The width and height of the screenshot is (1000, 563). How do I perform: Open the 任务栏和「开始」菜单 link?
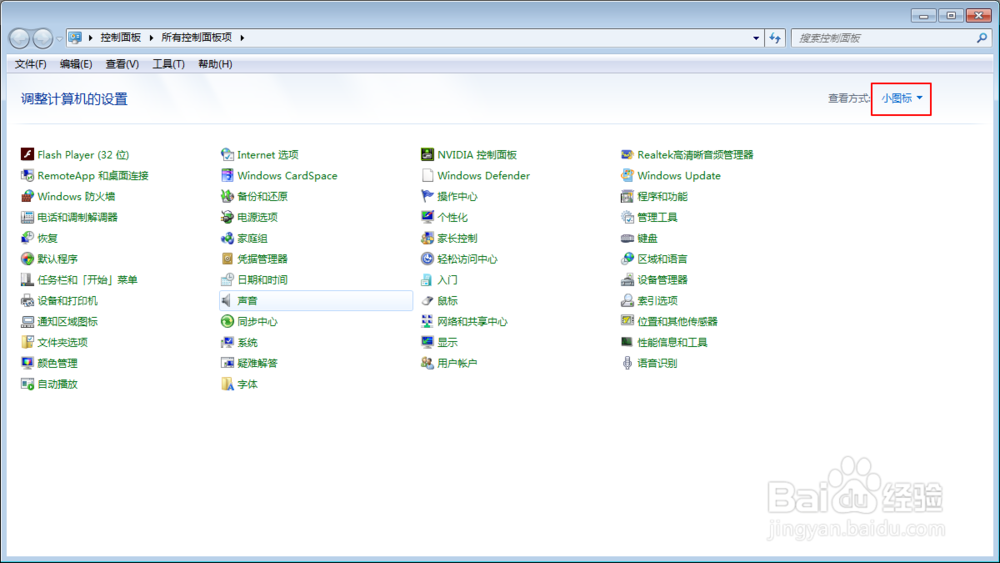pyautogui.click(x=87, y=280)
